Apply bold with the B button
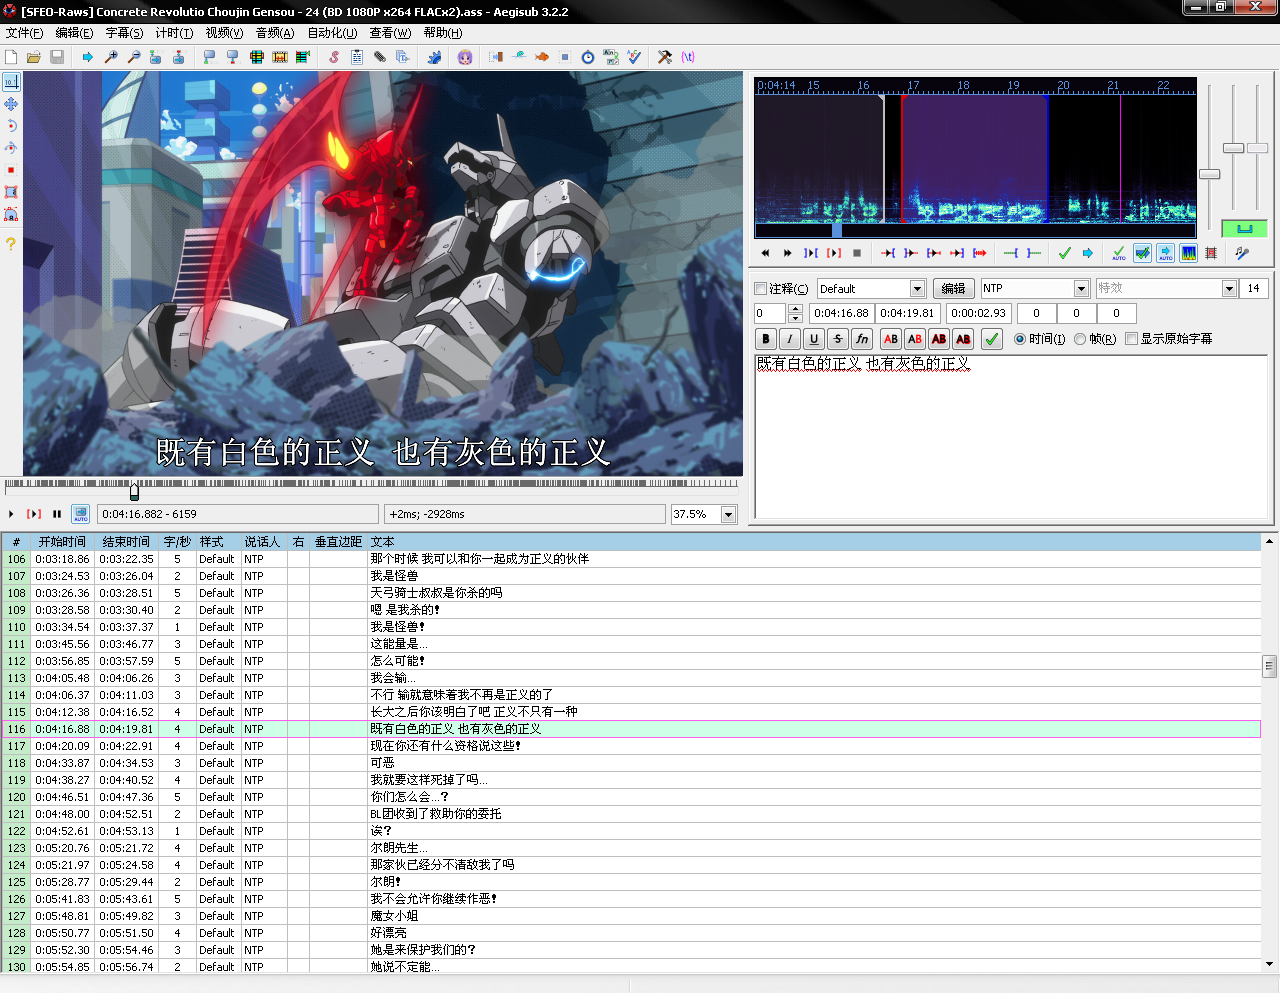The width and height of the screenshot is (1280, 993). pos(766,339)
